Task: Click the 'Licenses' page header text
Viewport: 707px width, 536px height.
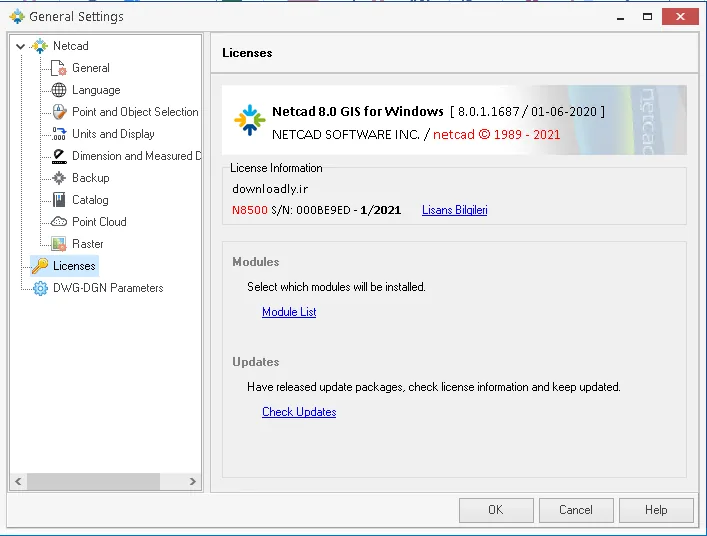Action: point(247,53)
